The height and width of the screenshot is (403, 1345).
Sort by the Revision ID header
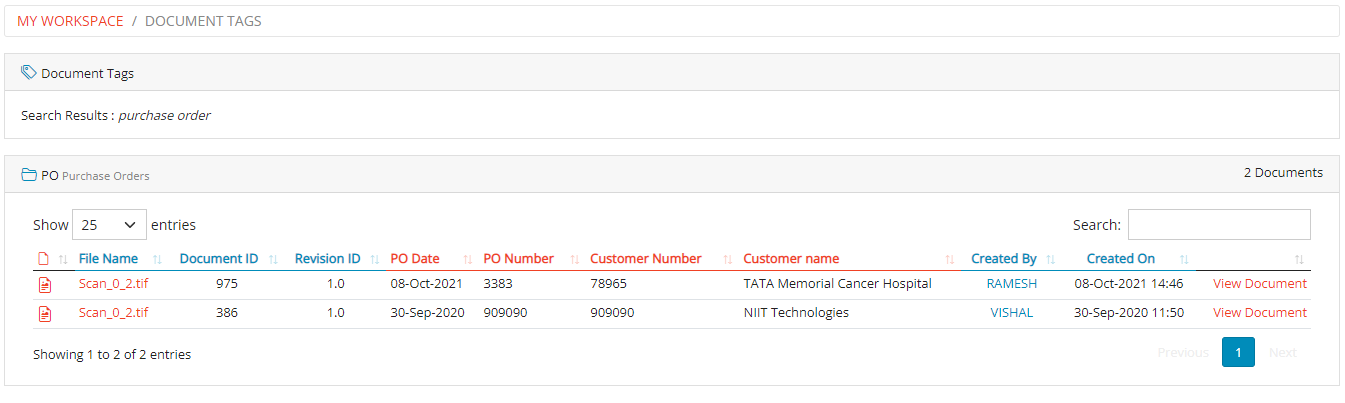327,259
